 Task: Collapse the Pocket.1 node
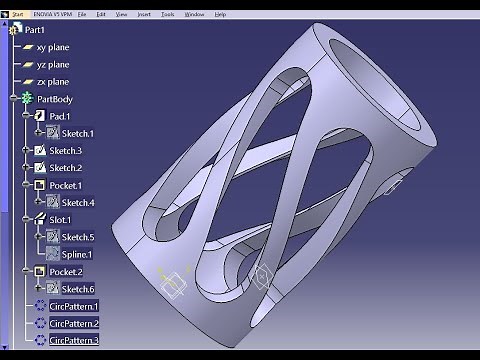[x=26, y=185]
